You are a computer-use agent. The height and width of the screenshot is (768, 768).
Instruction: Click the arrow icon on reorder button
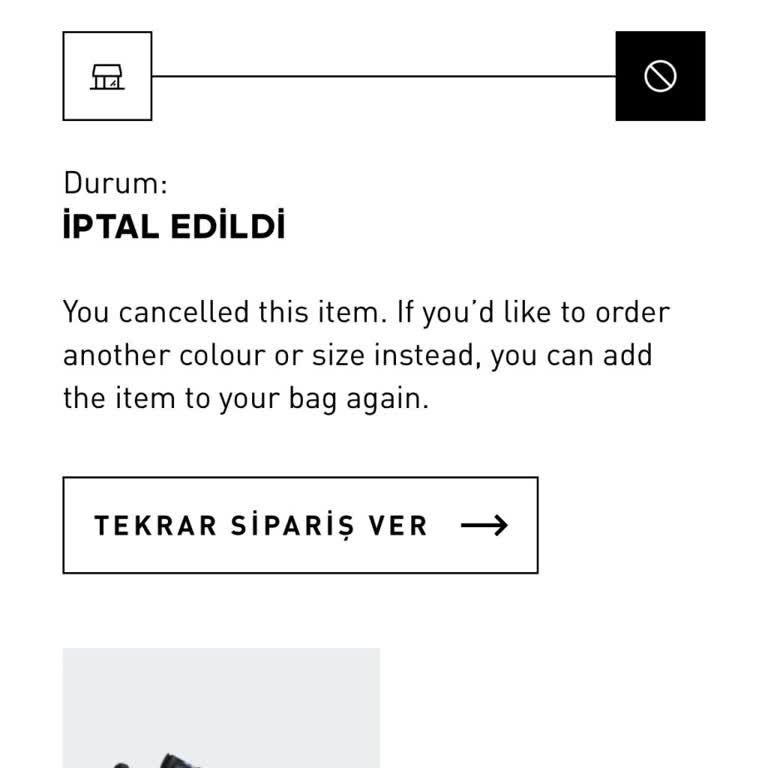click(x=485, y=525)
